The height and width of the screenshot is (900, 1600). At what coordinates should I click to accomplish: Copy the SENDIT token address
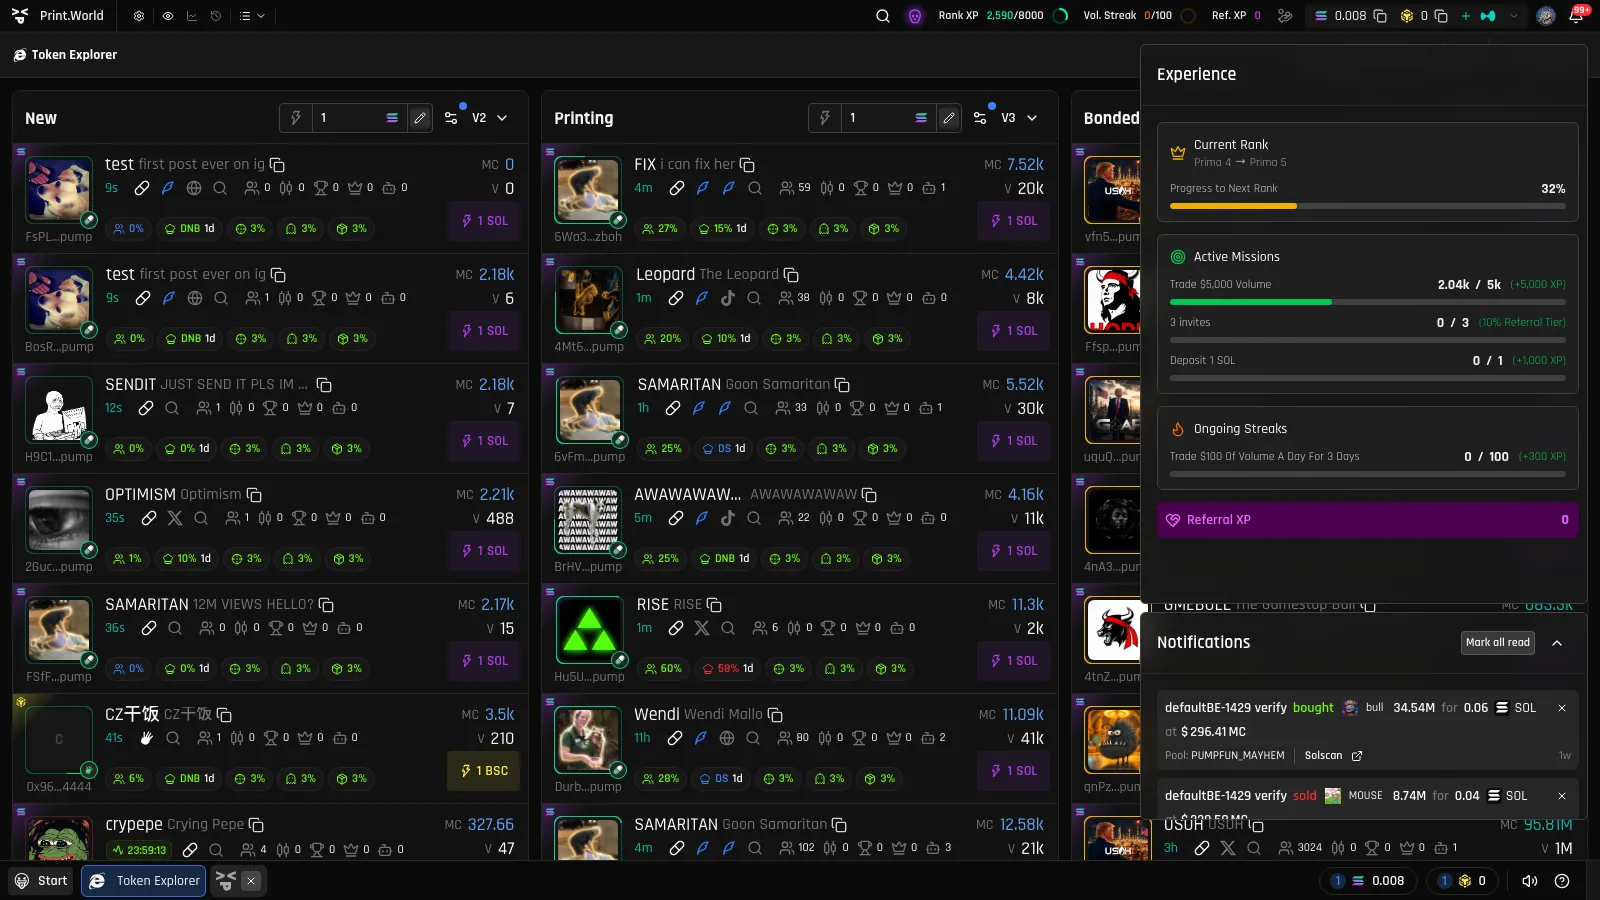tap(324, 385)
